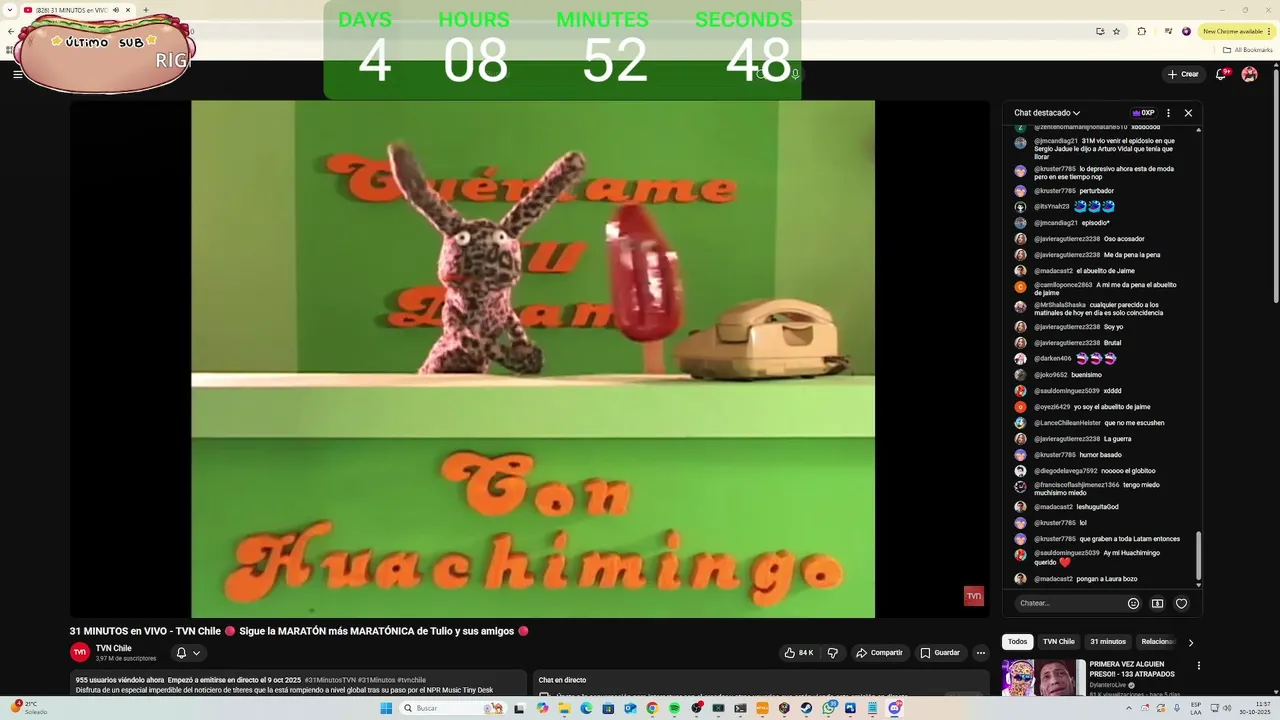The image size is (1280, 720).
Task: Click the New Chrome available button
Action: click(x=1237, y=31)
